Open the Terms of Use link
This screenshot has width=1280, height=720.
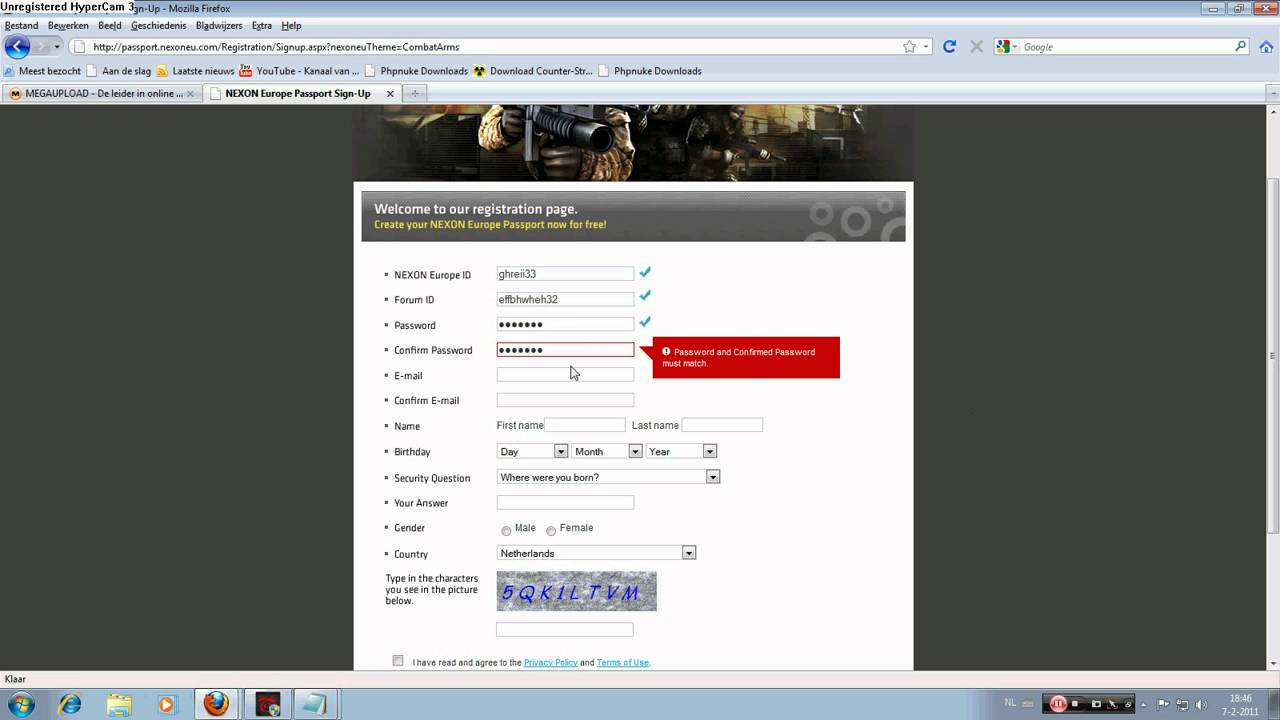[x=623, y=663]
